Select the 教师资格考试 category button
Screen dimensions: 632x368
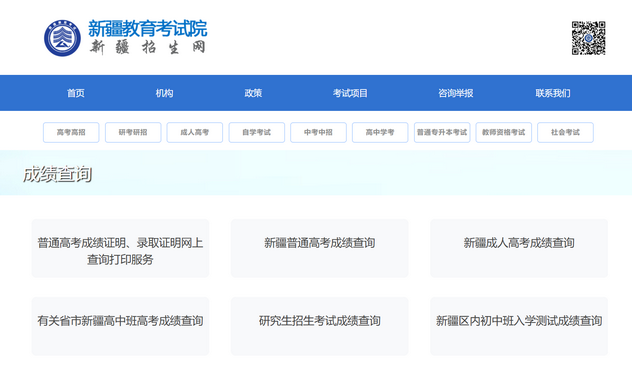pyautogui.click(x=504, y=132)
